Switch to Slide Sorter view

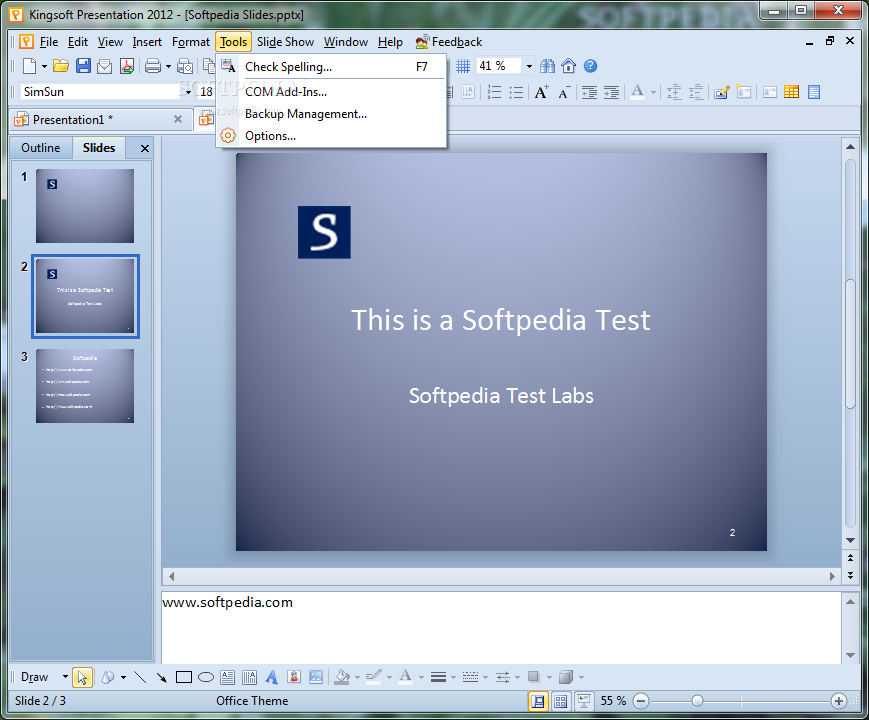pos(561,701)
